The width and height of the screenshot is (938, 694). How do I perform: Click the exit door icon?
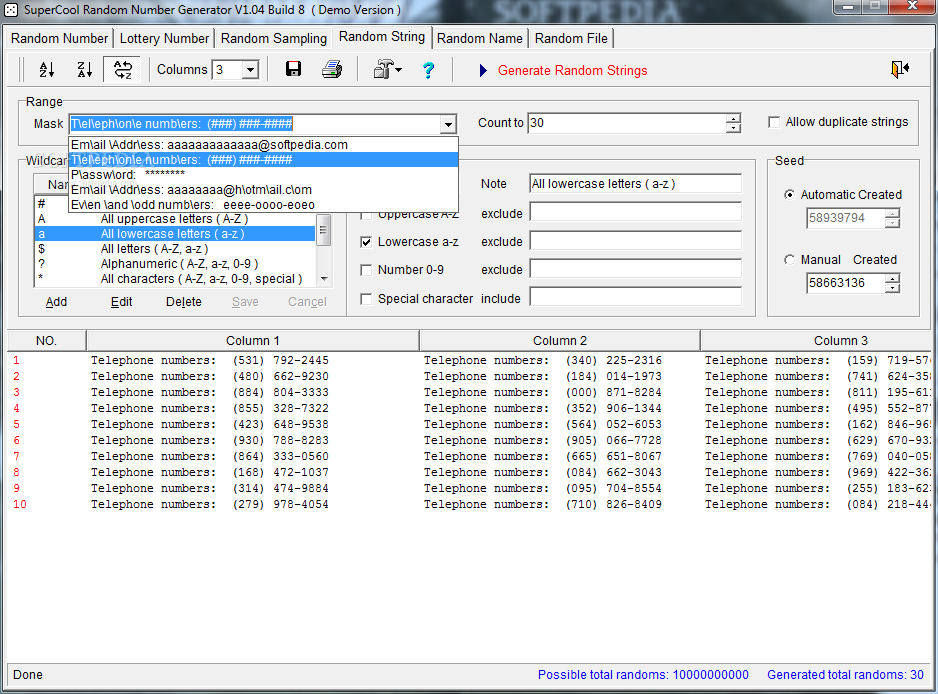900,69
